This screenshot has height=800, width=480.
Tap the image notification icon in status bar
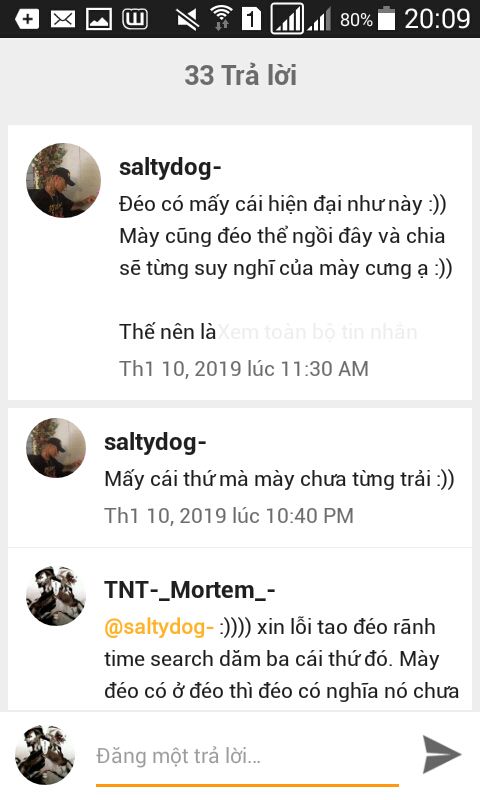coord(99,19)
